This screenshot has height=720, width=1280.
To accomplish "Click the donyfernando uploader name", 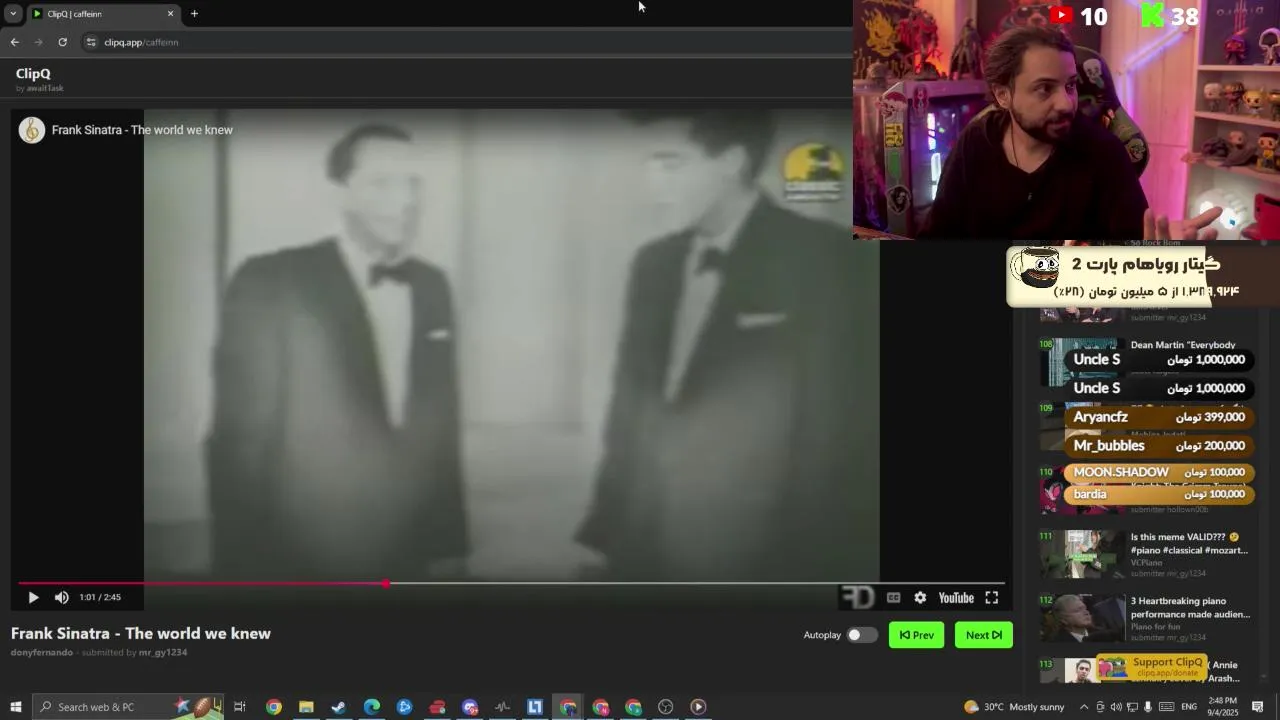I will tap(42, 653).
